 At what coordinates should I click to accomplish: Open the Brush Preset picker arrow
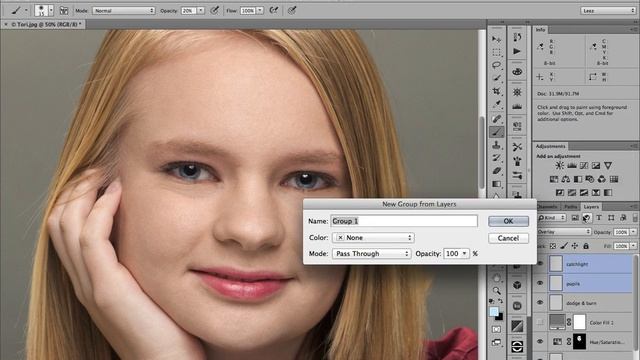coord(51,11)
